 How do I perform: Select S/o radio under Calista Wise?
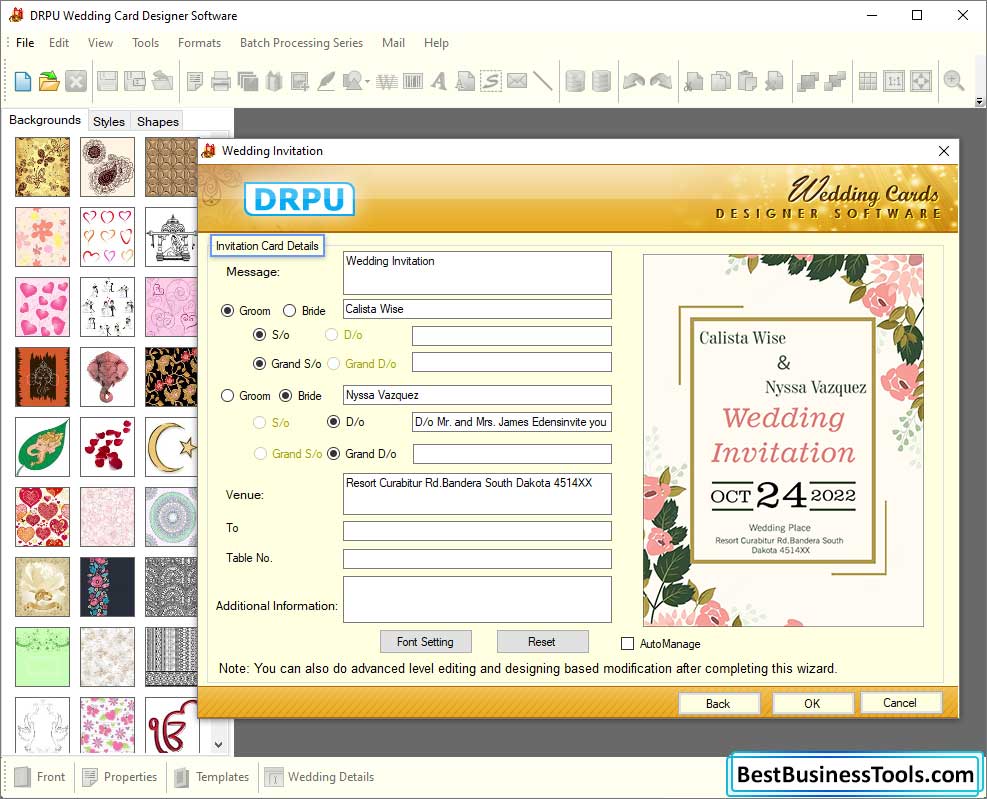(x=259, y=334)
